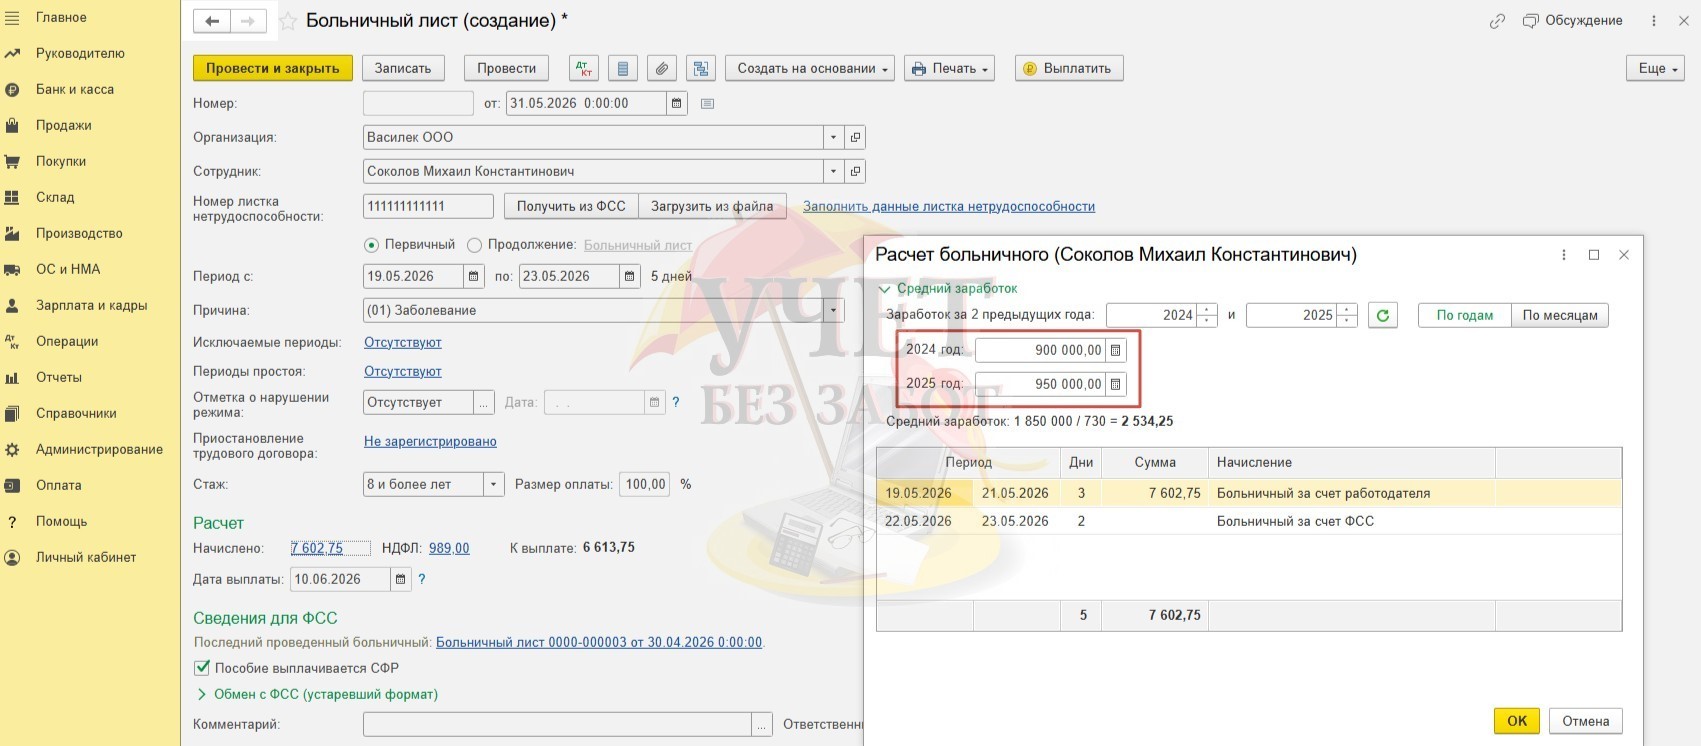Open calendar for Дата выплаты field
1701x746 pixels.
click(x=400, y=579)
